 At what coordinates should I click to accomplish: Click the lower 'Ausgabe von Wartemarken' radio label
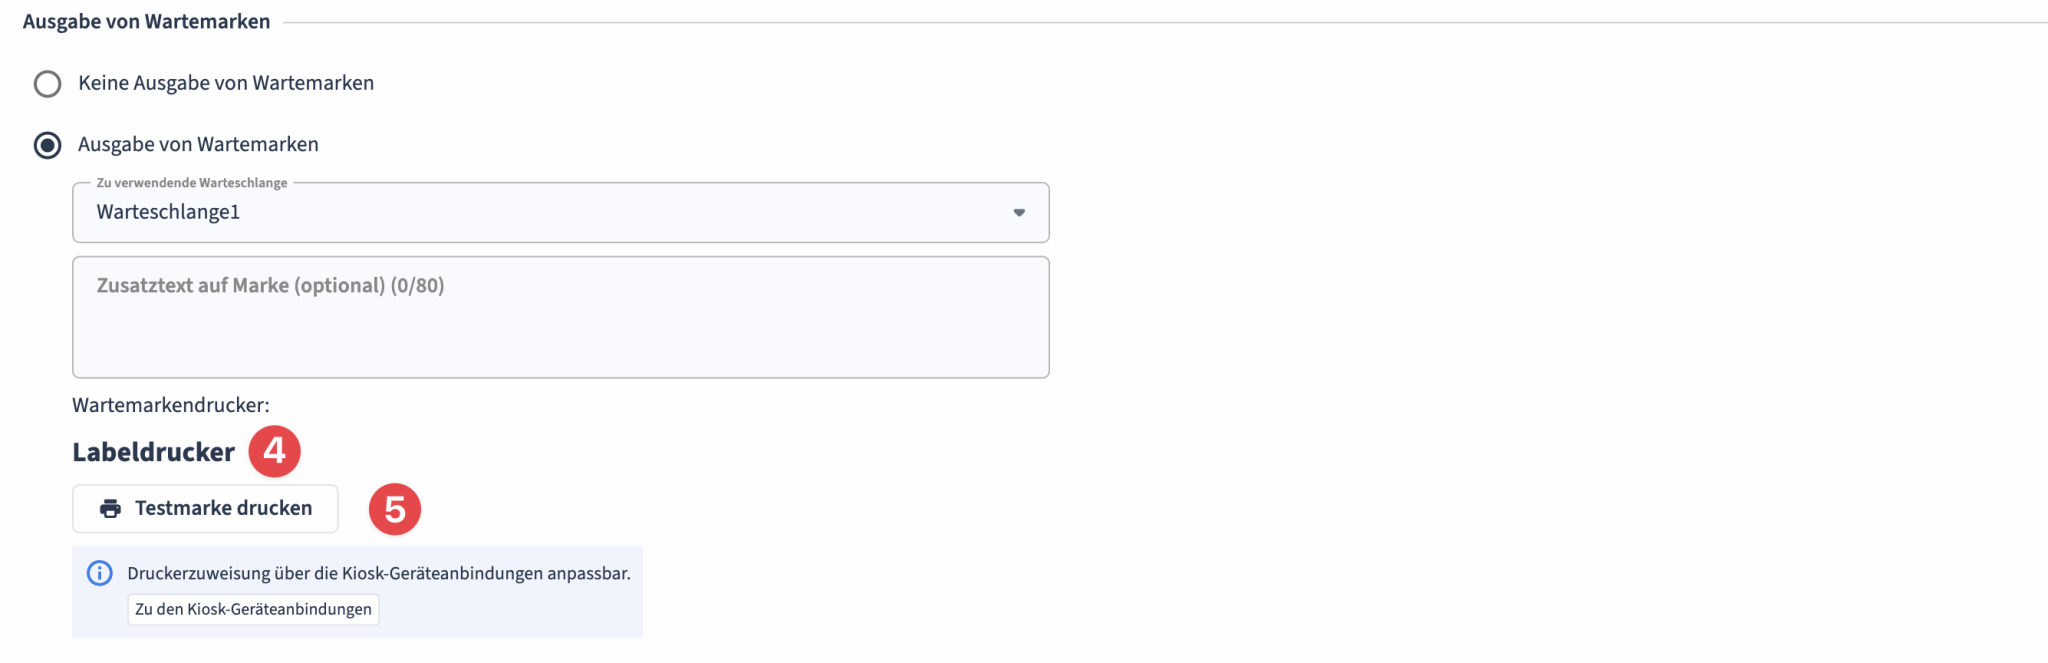point(198,144)
